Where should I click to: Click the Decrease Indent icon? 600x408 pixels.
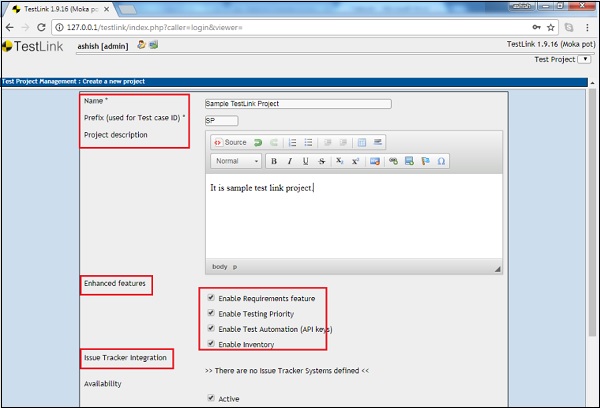tap(328, 142)
